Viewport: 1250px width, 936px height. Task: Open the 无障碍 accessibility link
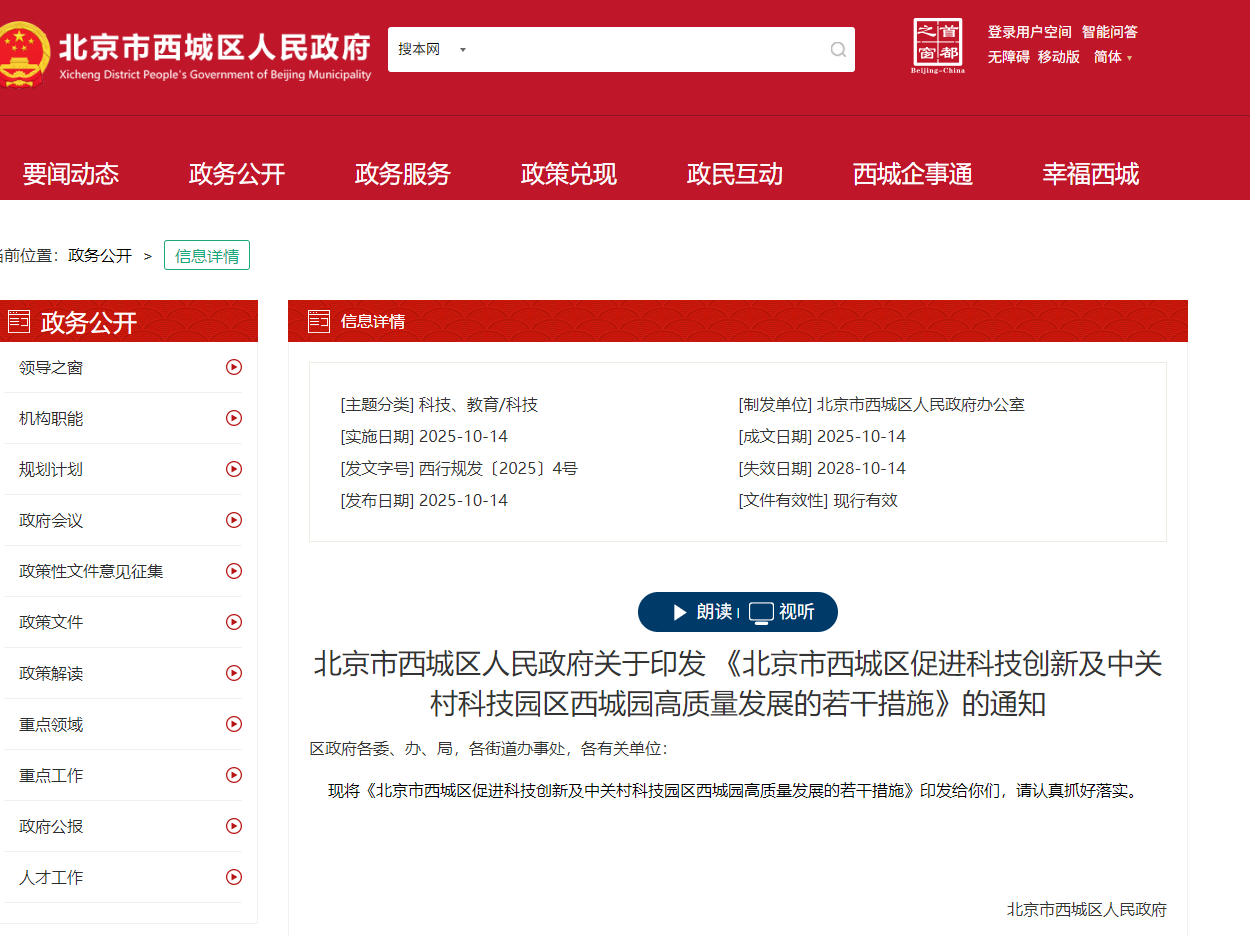1007,57
